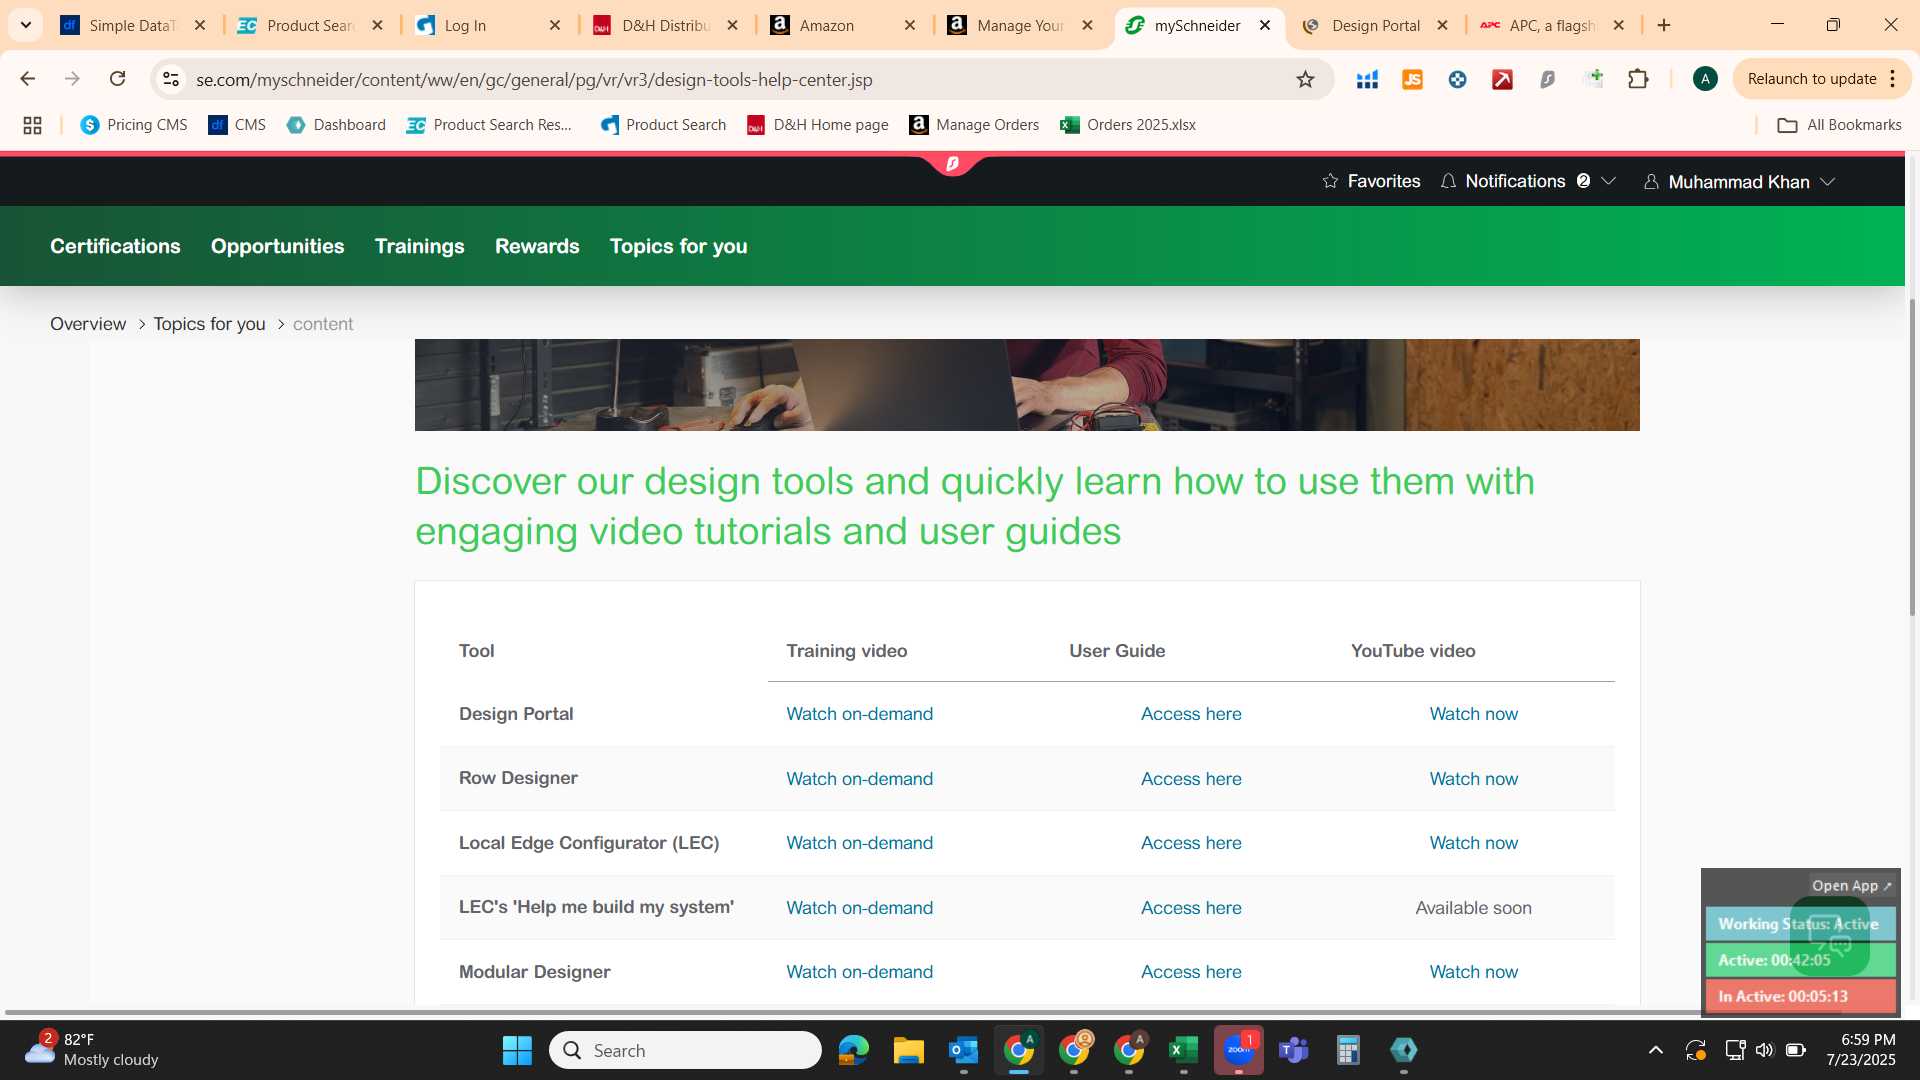The height and width of the screenshot is (1080, 1920).
Task: Open the Chrome three-dot menu
Action: 1893,79
